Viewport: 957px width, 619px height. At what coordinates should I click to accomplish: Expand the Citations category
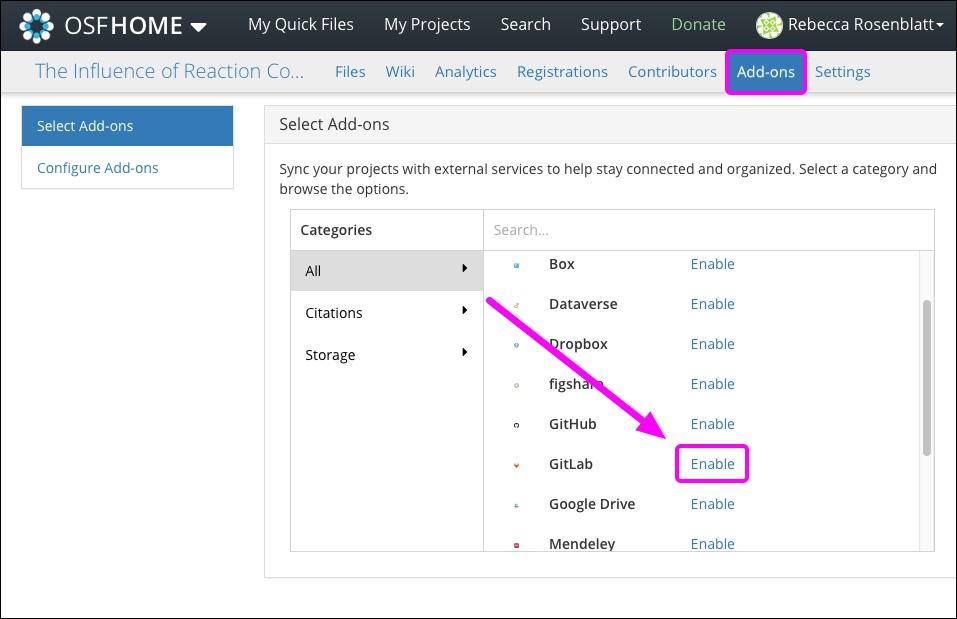[386, 312]
